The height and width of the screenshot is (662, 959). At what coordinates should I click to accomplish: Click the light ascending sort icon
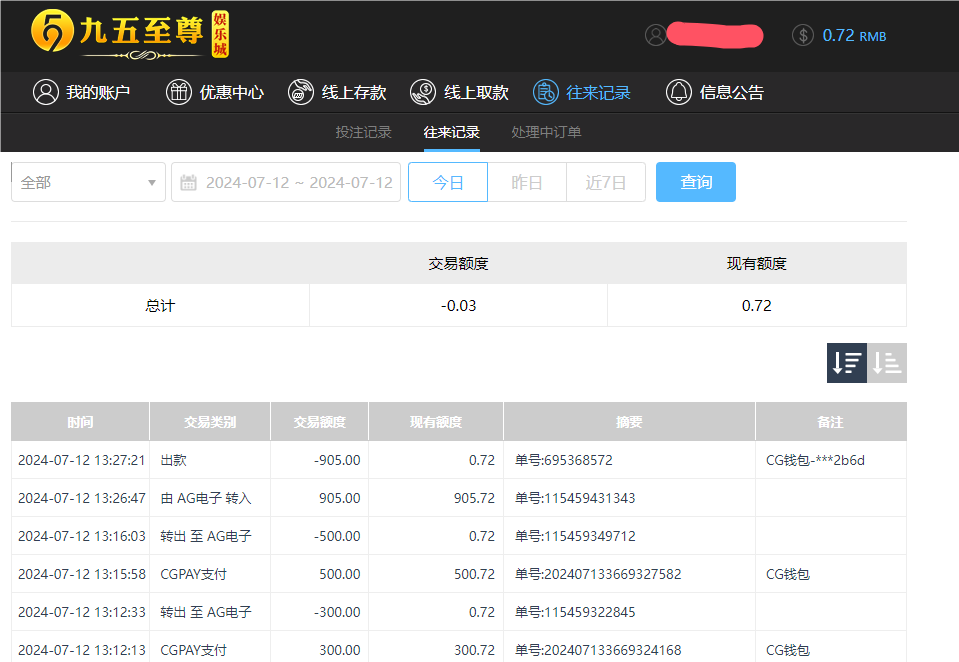point(886,362)
